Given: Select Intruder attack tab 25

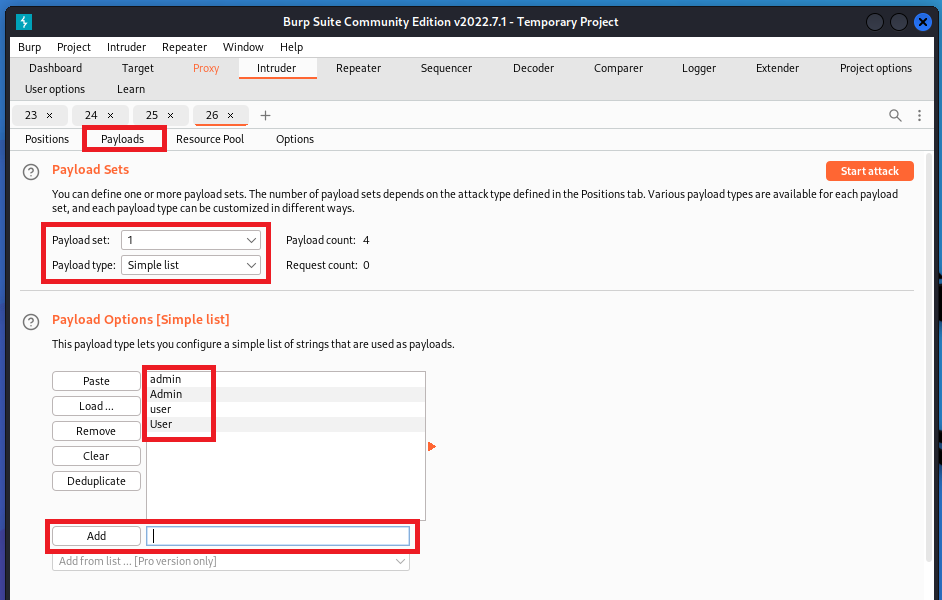Looking at the screenshot, I should pos(152,115).
